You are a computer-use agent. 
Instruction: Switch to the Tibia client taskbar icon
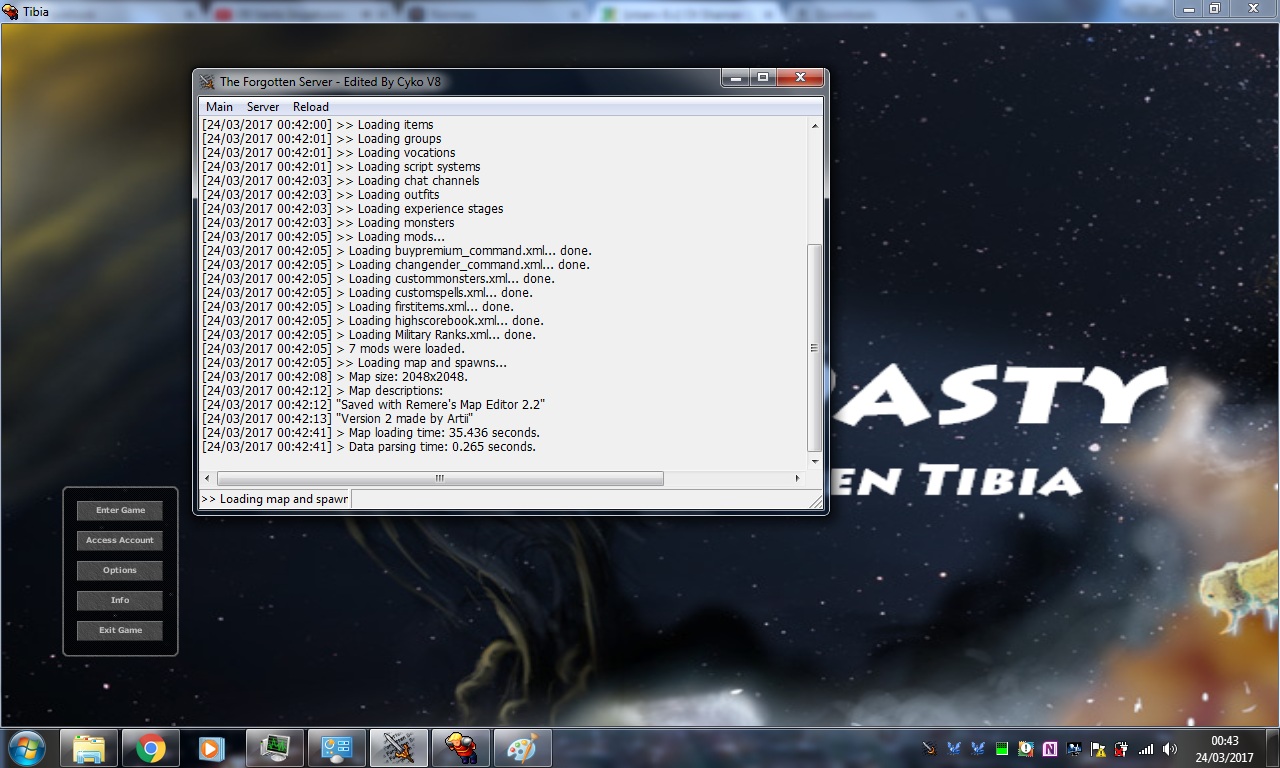[461, 748]
